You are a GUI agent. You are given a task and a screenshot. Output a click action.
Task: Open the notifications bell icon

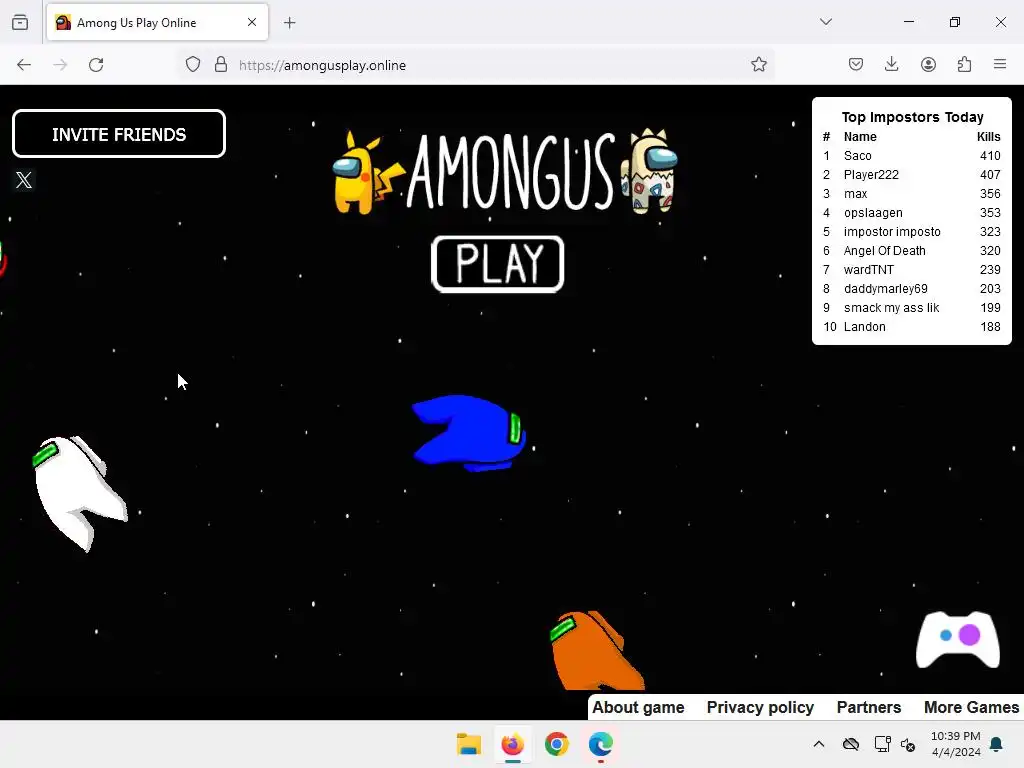[997, 744]
